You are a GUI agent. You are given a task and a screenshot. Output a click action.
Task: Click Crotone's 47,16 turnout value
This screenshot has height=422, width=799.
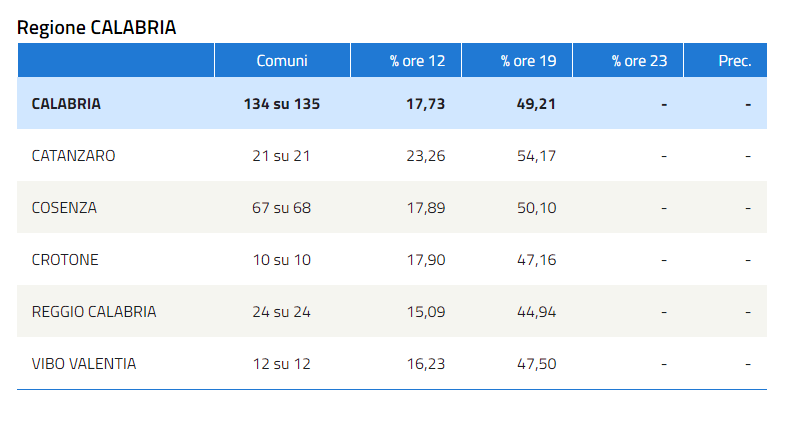(x=537, y=260)
